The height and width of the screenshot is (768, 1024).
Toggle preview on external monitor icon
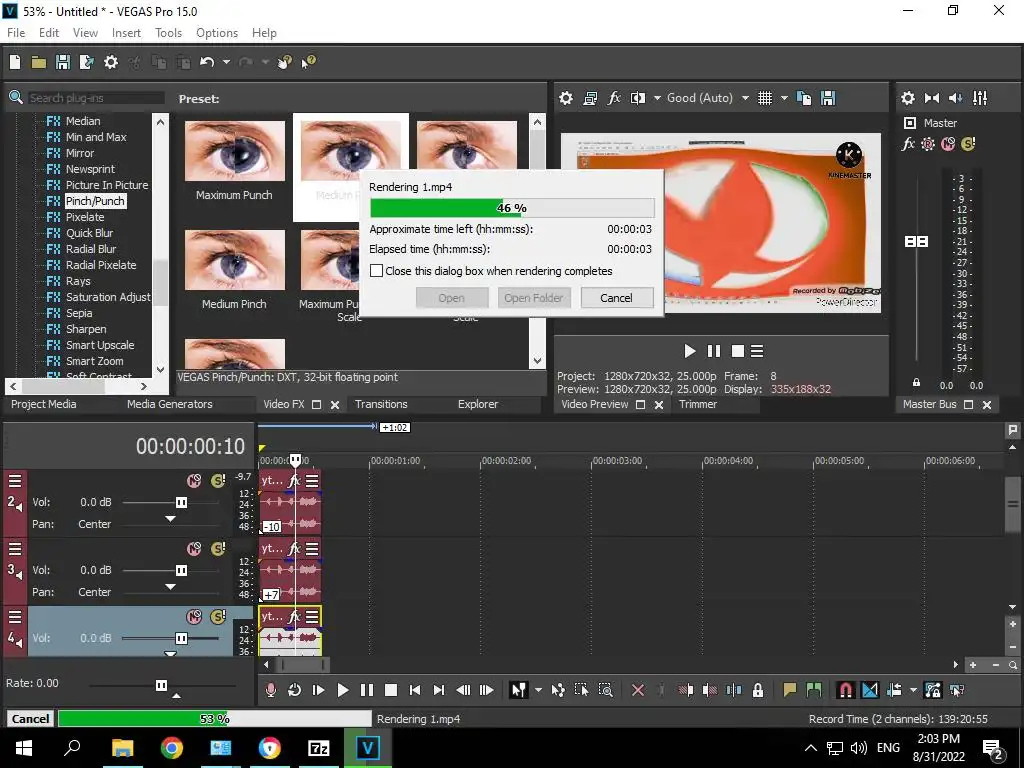coord(590,98)
